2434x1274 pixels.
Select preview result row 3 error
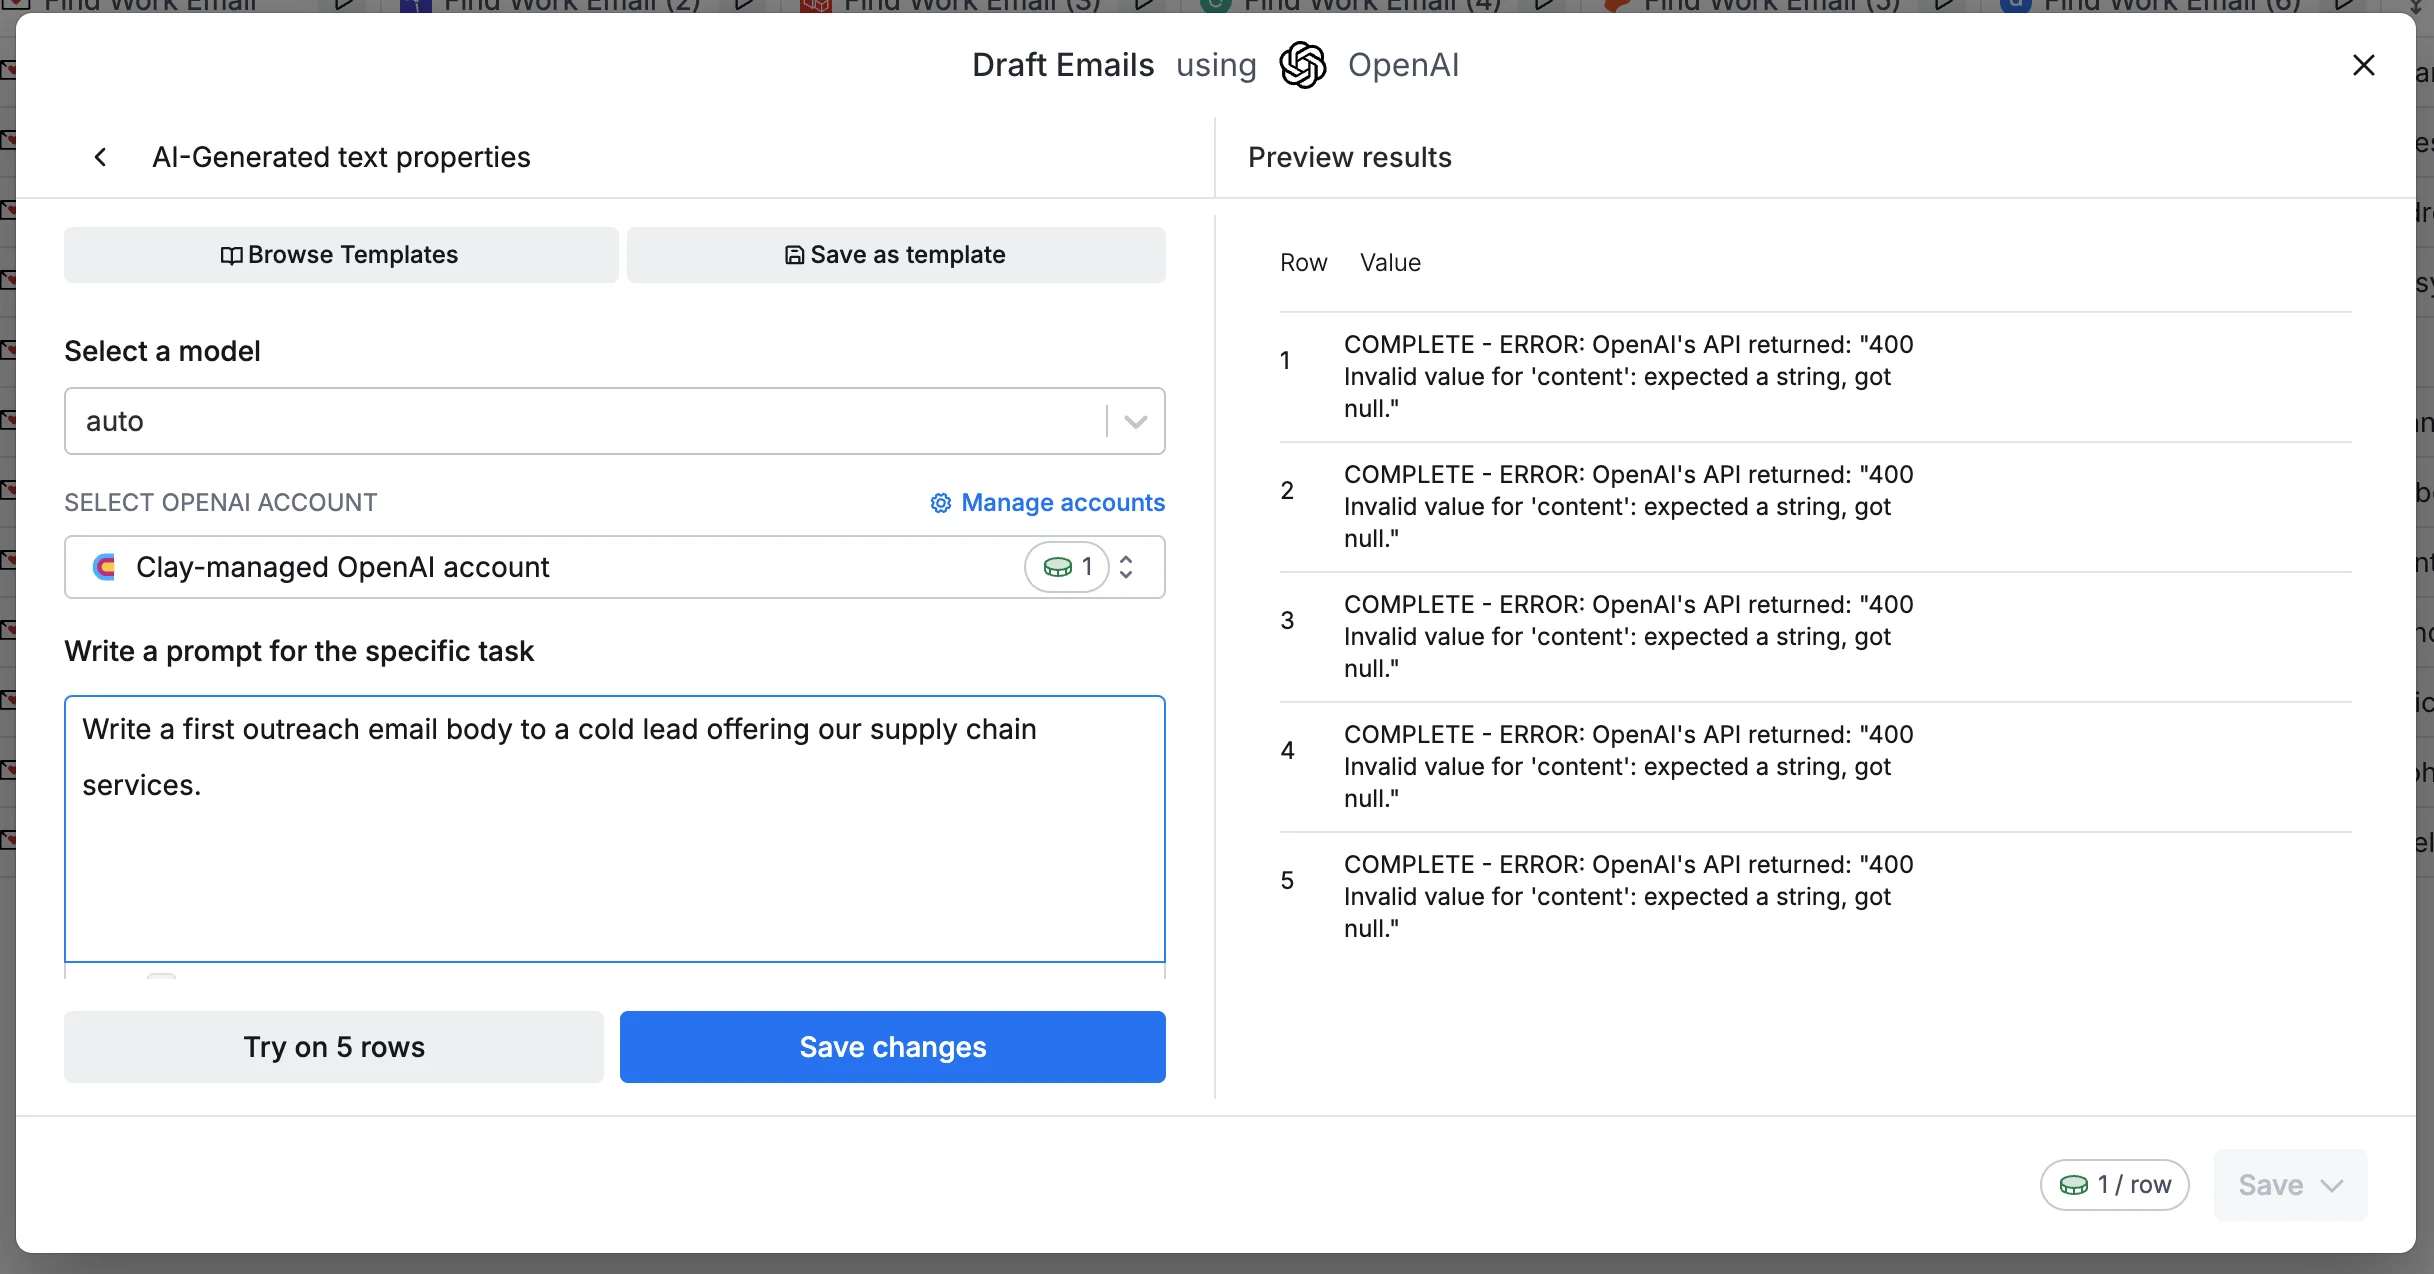(1627, 636)
